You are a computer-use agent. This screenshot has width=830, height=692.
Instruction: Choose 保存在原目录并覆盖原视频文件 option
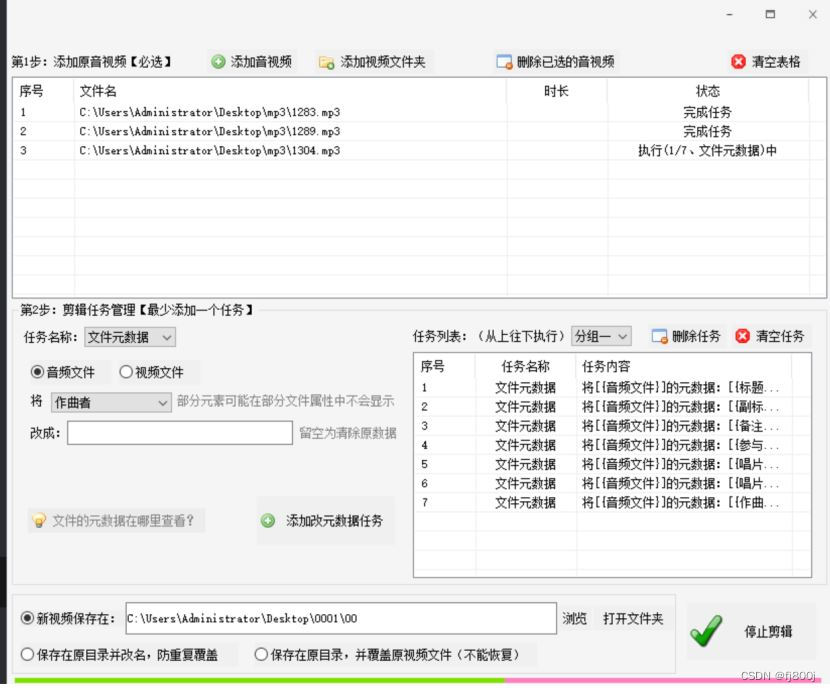[x=261, y=655]
